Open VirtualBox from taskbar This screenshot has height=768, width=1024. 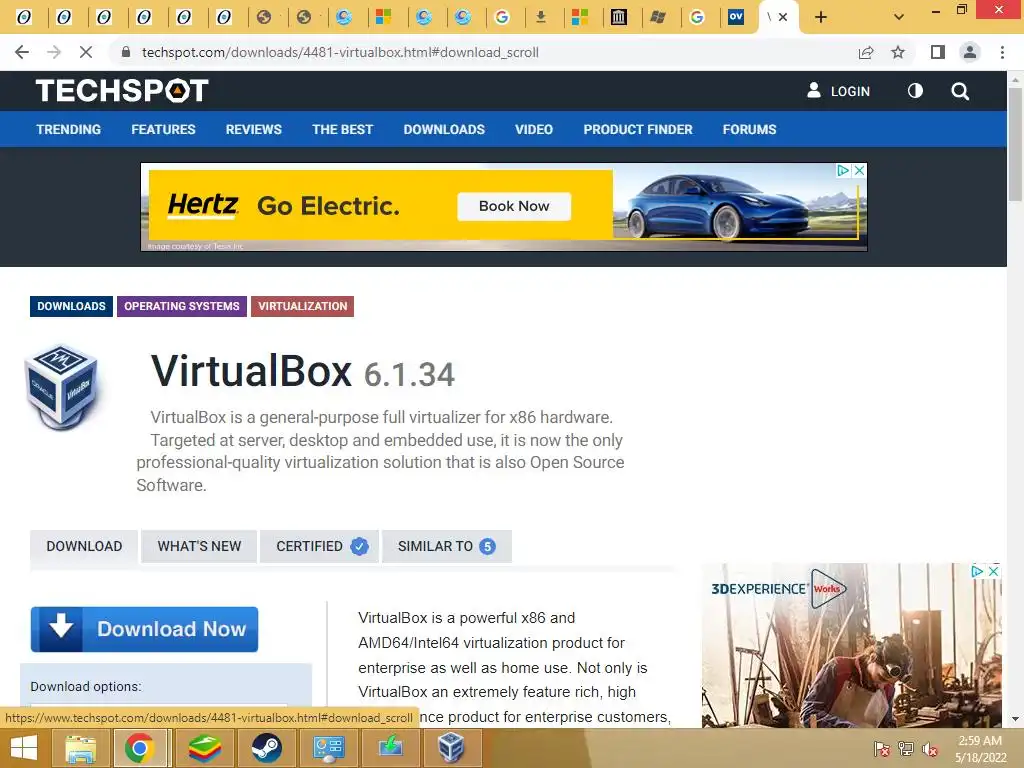click(x=451, y=748)
